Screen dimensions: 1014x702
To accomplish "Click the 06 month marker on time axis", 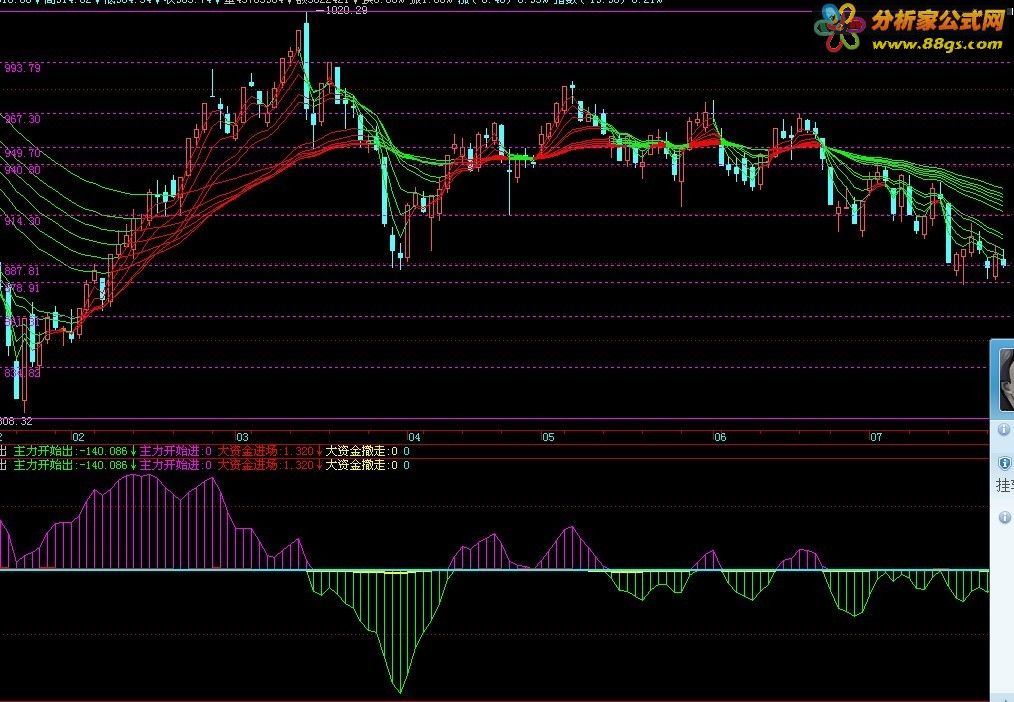I will (x=720, y=438).
